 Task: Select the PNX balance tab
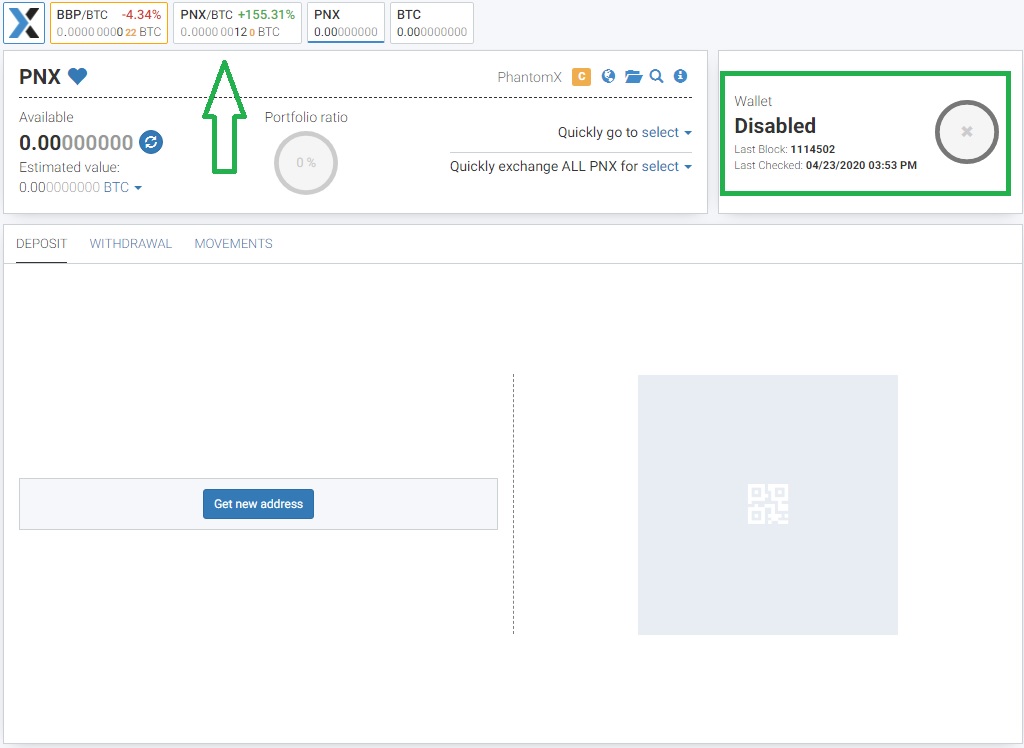[345, 23]
